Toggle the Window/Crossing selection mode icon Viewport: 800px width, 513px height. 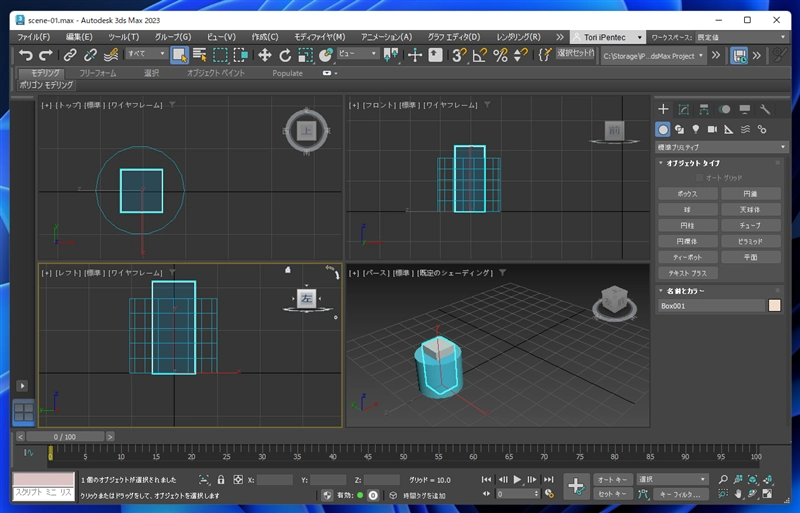point(240,55)
